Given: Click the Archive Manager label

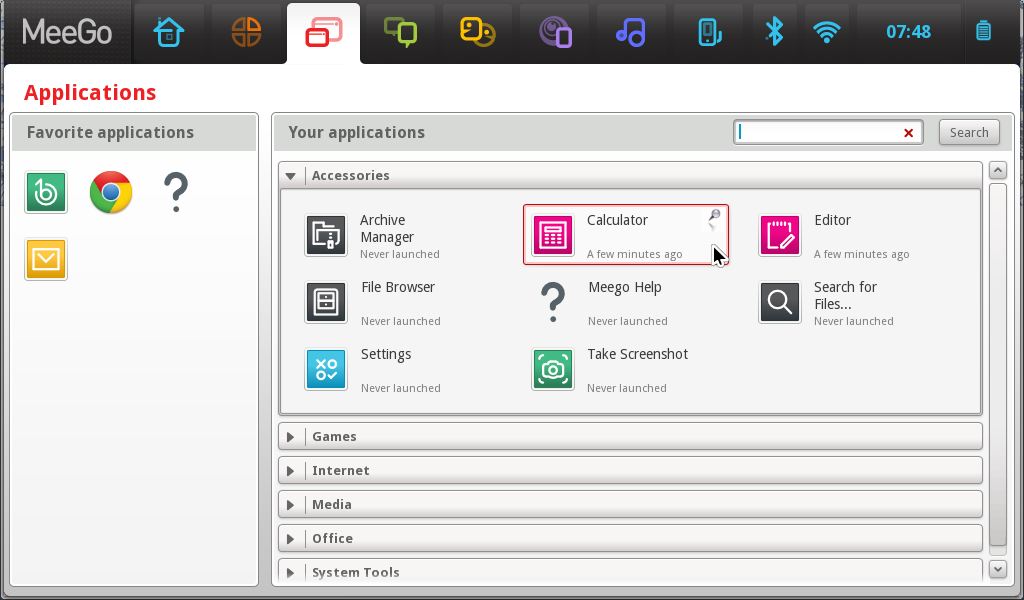Looking at the screenshot, I should click(387, 229).
